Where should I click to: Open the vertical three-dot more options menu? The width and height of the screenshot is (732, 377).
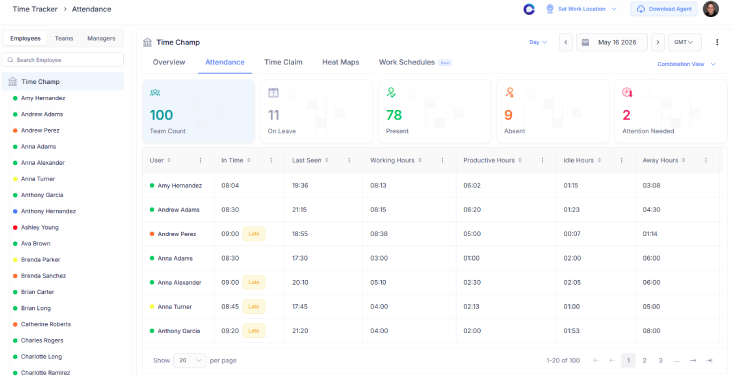[x=717, y=42]
